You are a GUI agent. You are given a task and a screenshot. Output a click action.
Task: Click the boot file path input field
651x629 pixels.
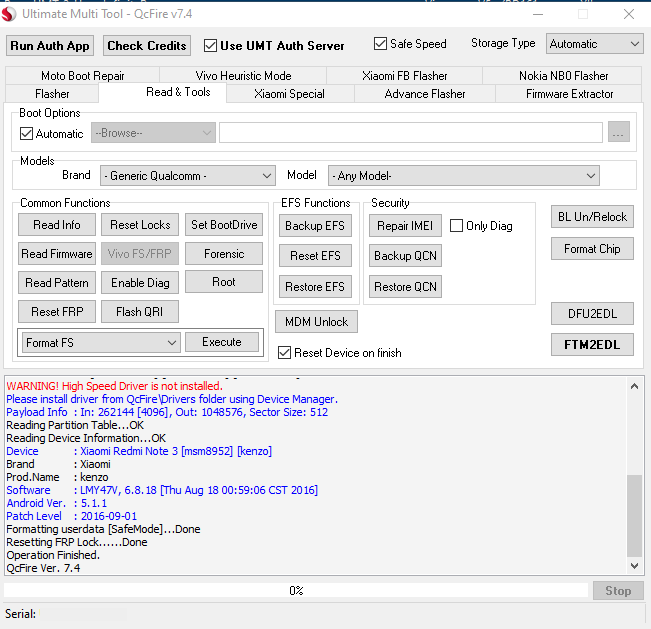[x=411, y=132]
